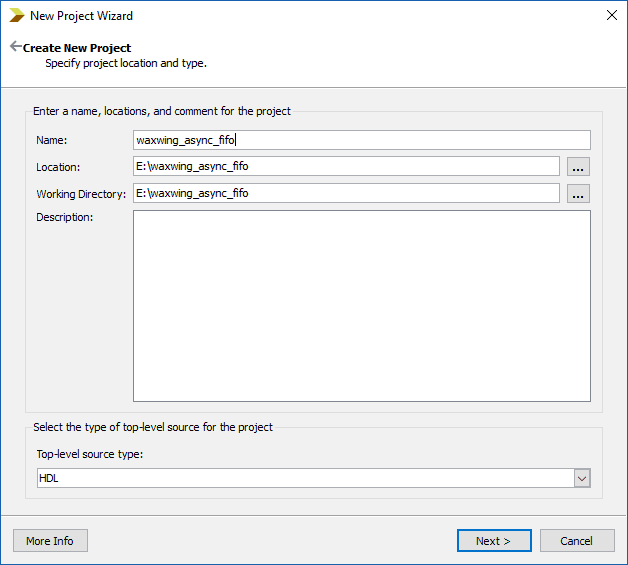
Task: Click the "Top-level source type:" label
Action: 90,454
